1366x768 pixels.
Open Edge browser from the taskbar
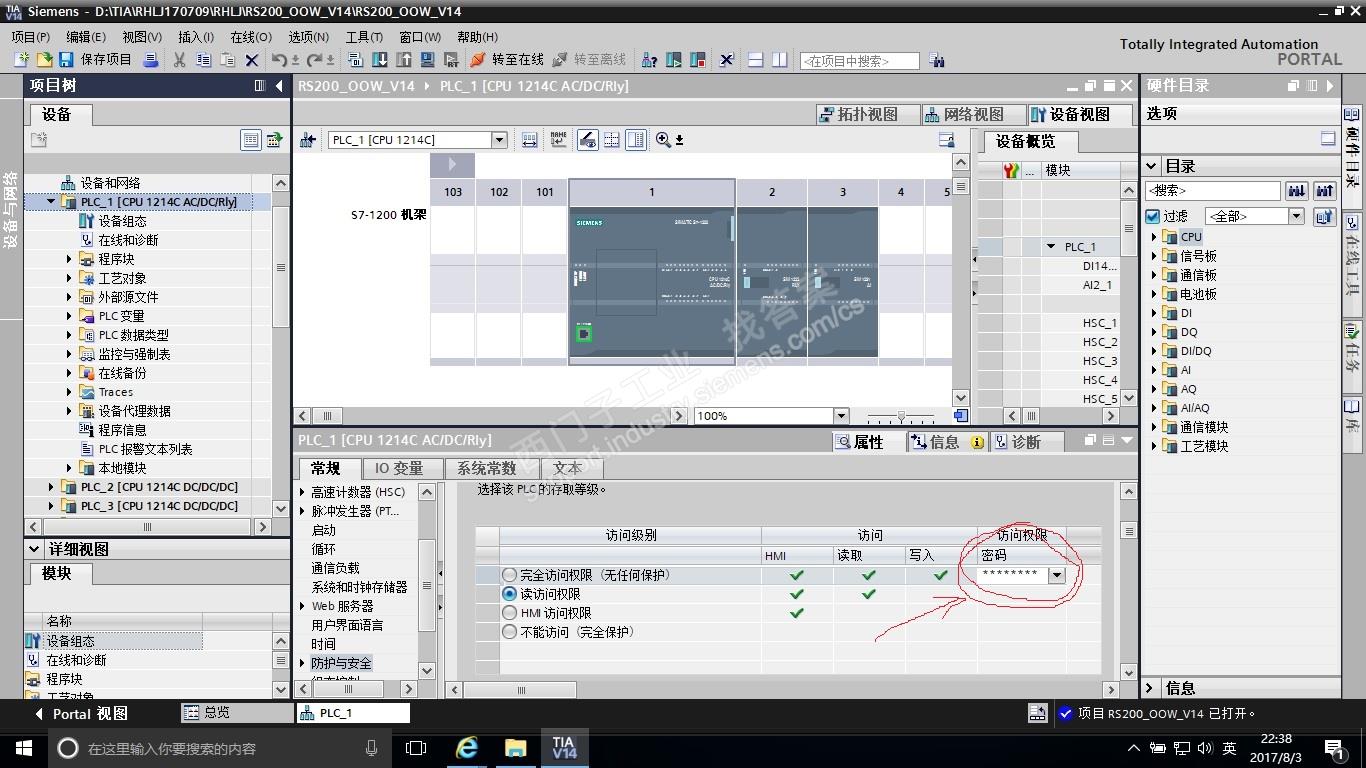(x=467, y=747)
